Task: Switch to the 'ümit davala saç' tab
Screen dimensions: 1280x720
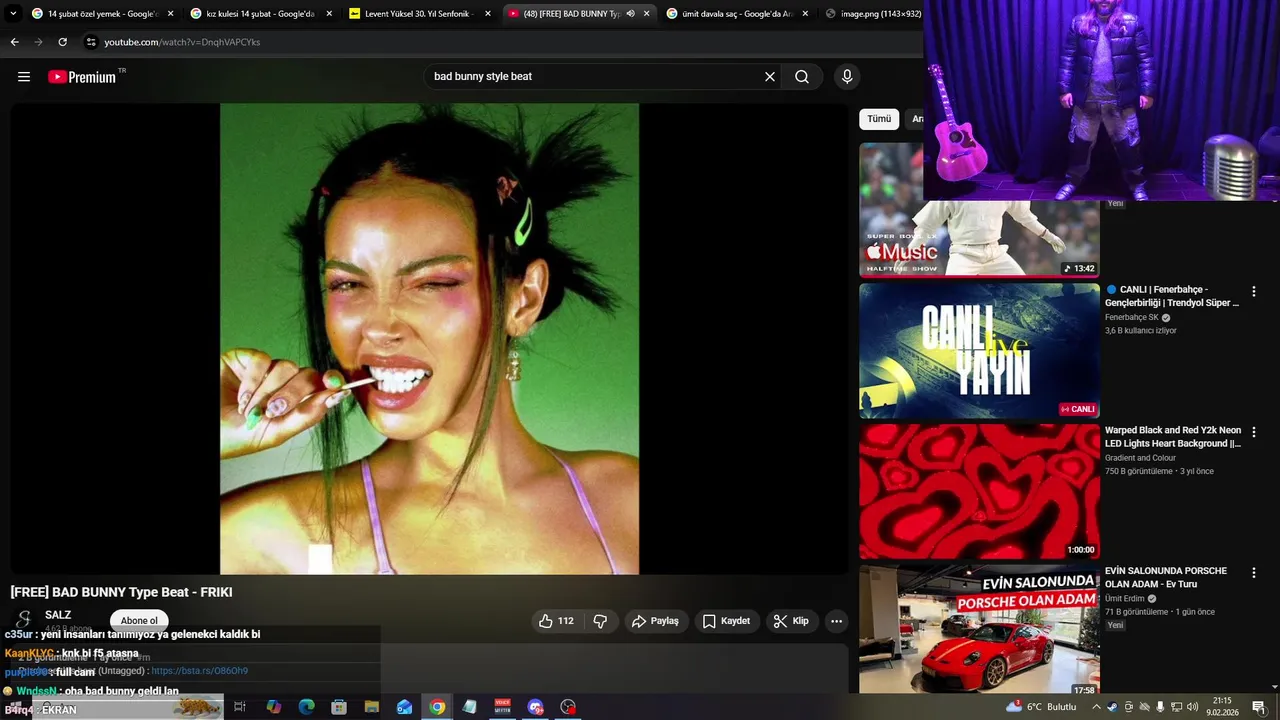Action: pyautogui.click(x=737, y=14)
